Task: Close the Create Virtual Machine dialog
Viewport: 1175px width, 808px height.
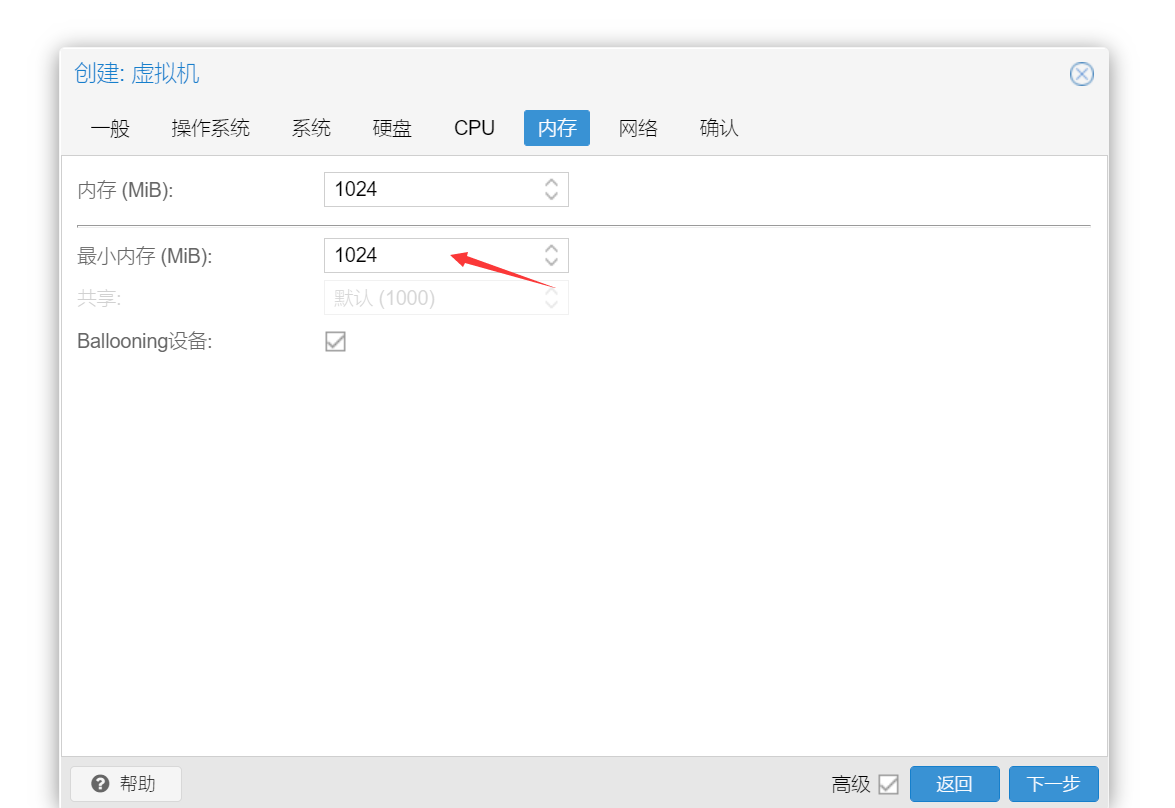Action: pos(1081,74)
